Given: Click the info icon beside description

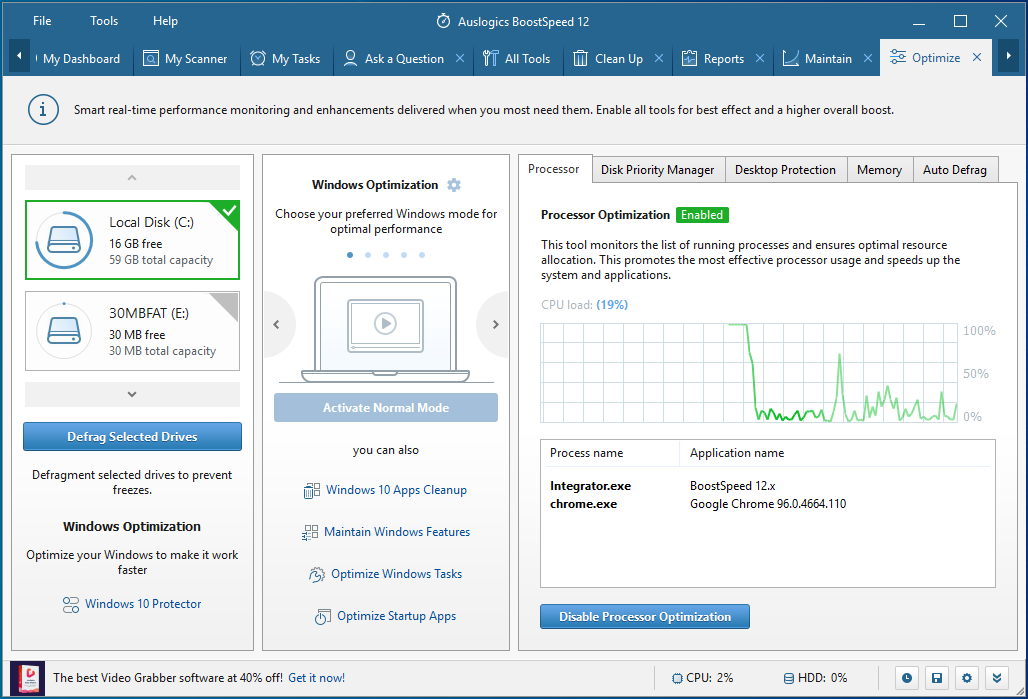Looking at the screenshot, I should coord(43,110).
